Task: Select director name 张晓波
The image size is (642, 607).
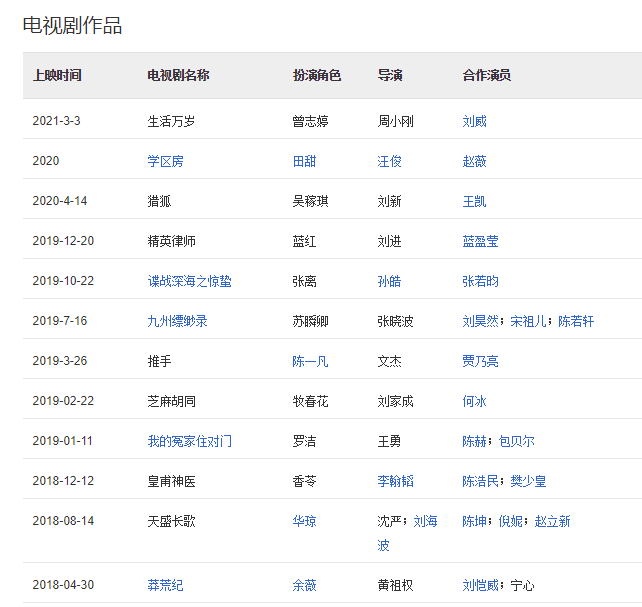Action: pos(395,321)
